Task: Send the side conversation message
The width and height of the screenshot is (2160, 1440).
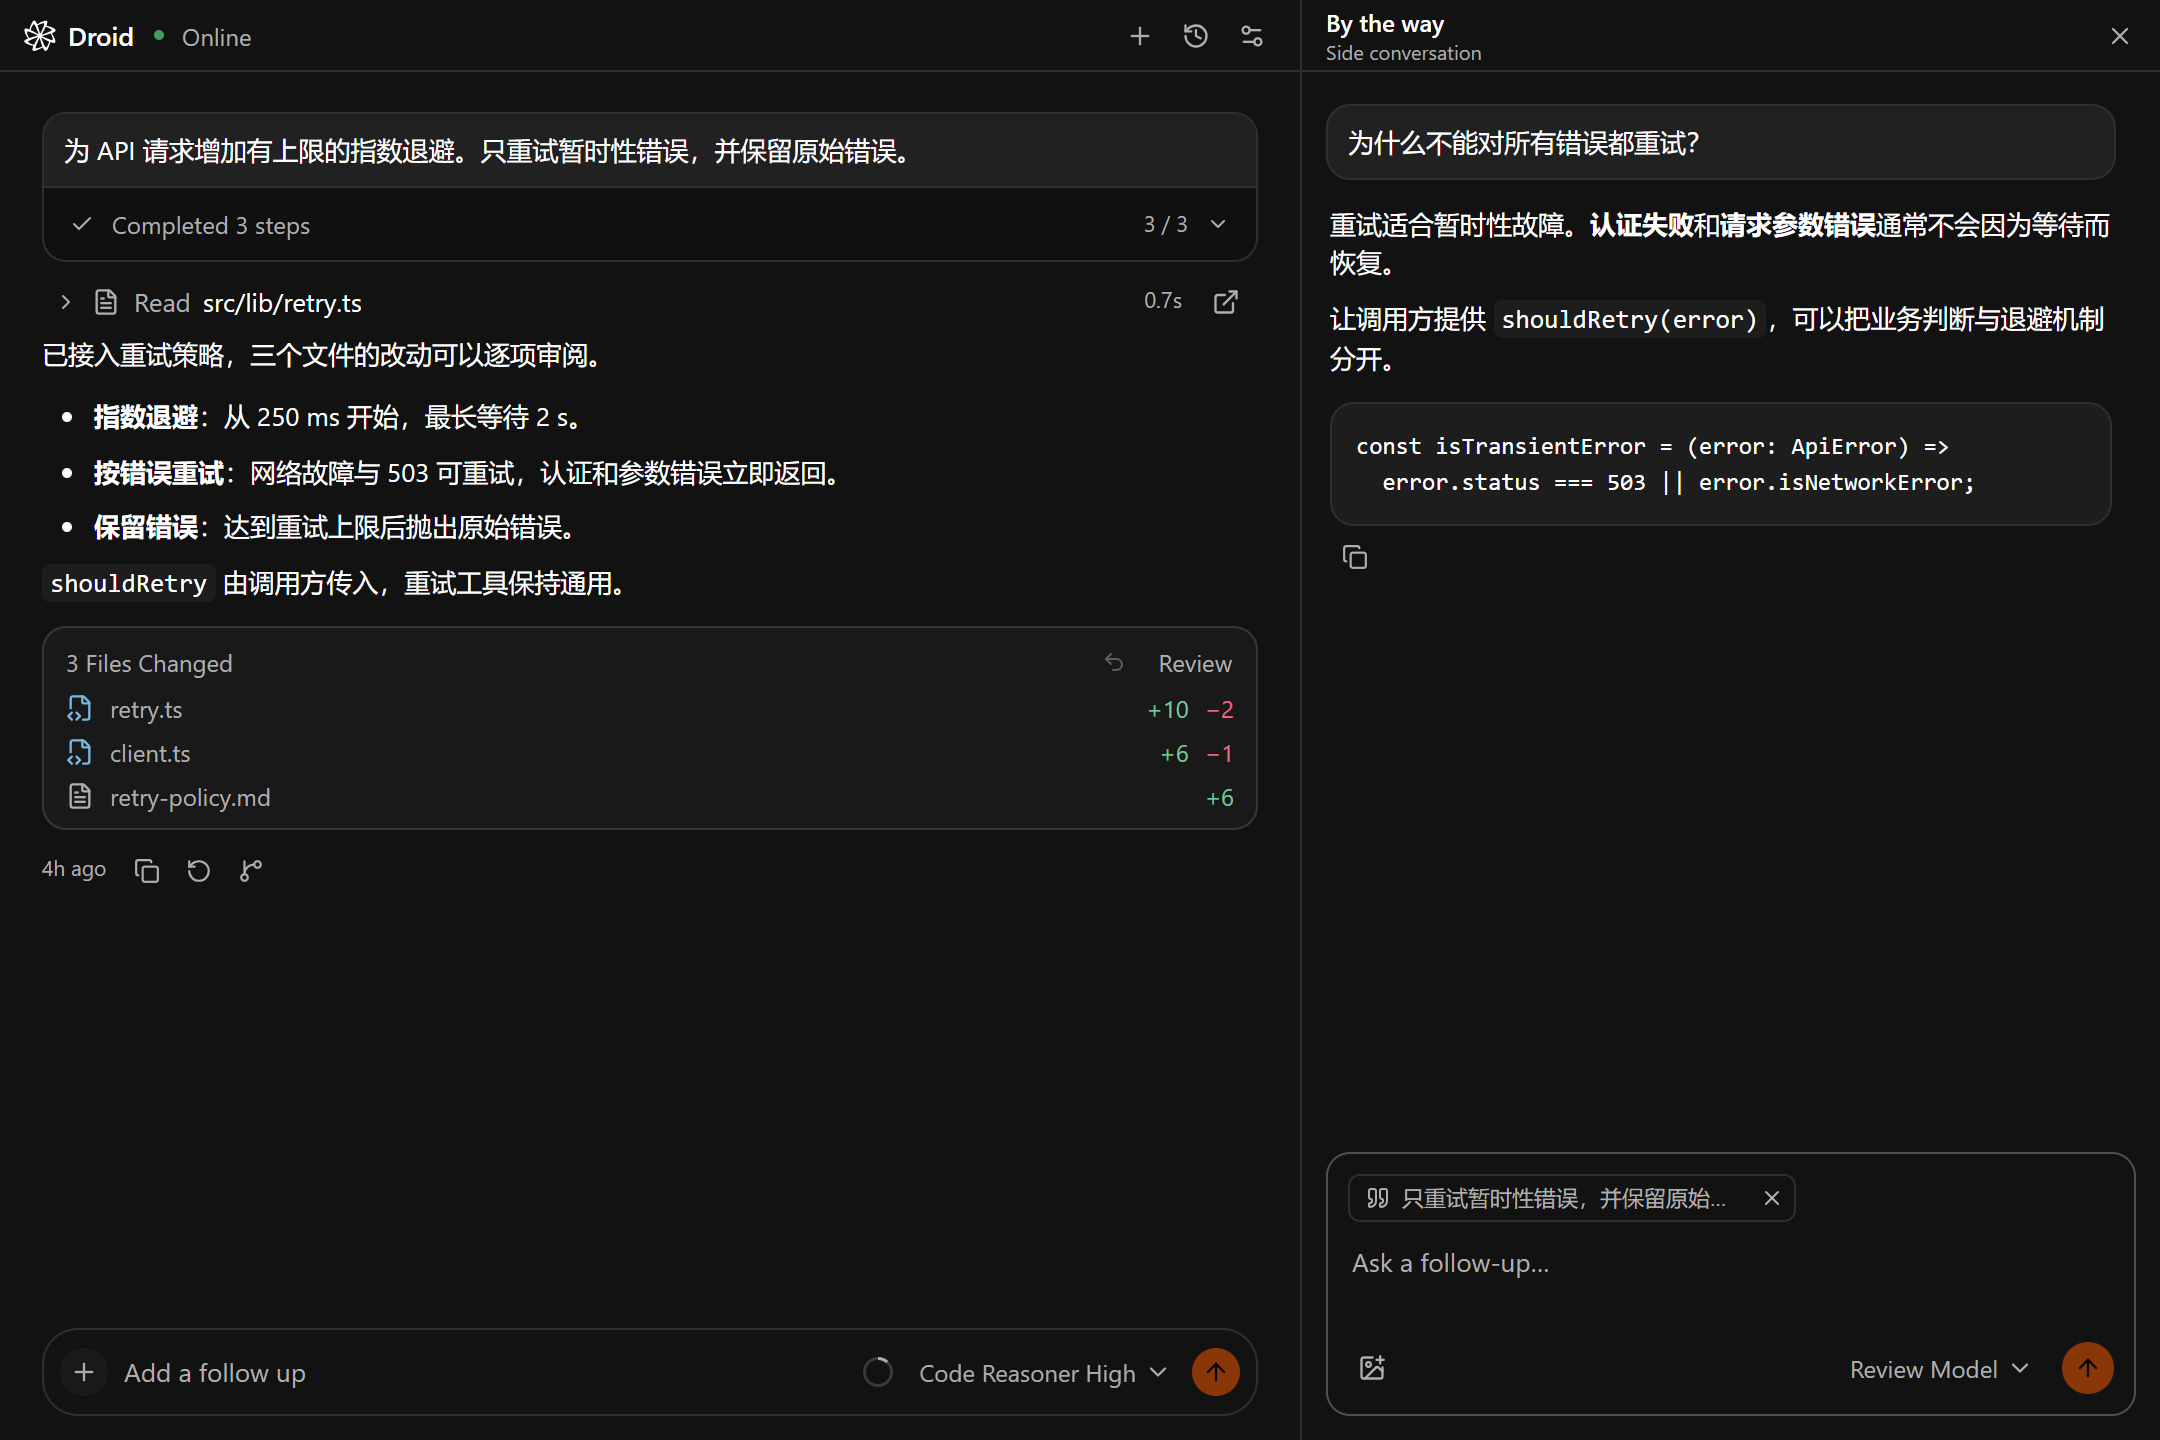Action: click(2088, 1368)
